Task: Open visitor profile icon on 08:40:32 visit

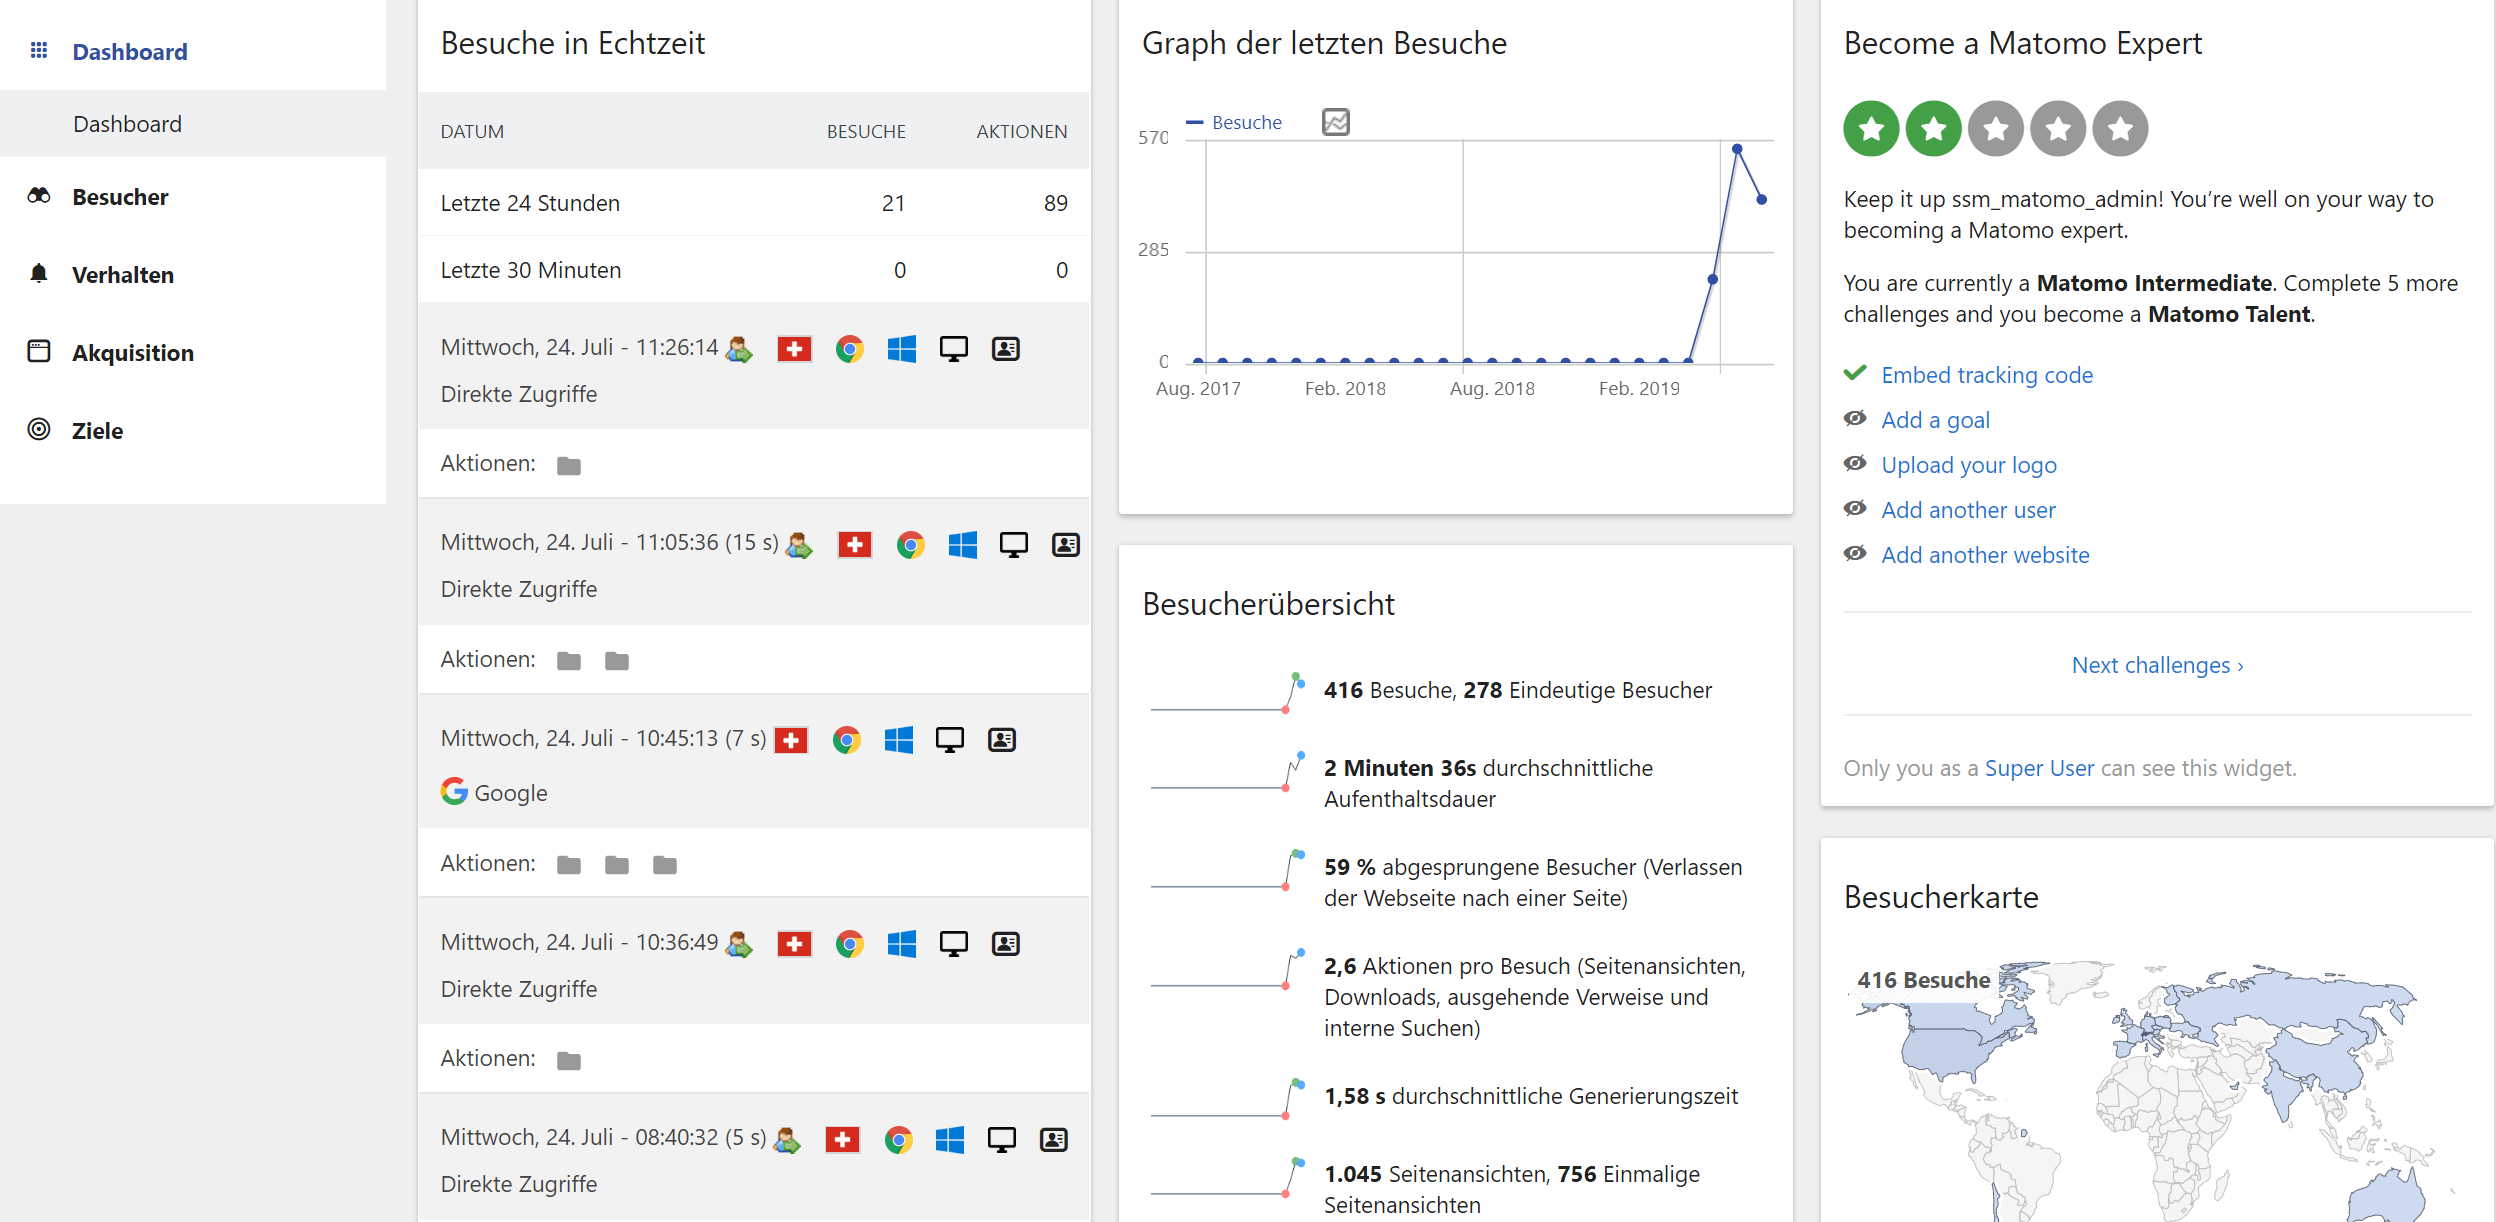Action: tap(1054, 1140)
